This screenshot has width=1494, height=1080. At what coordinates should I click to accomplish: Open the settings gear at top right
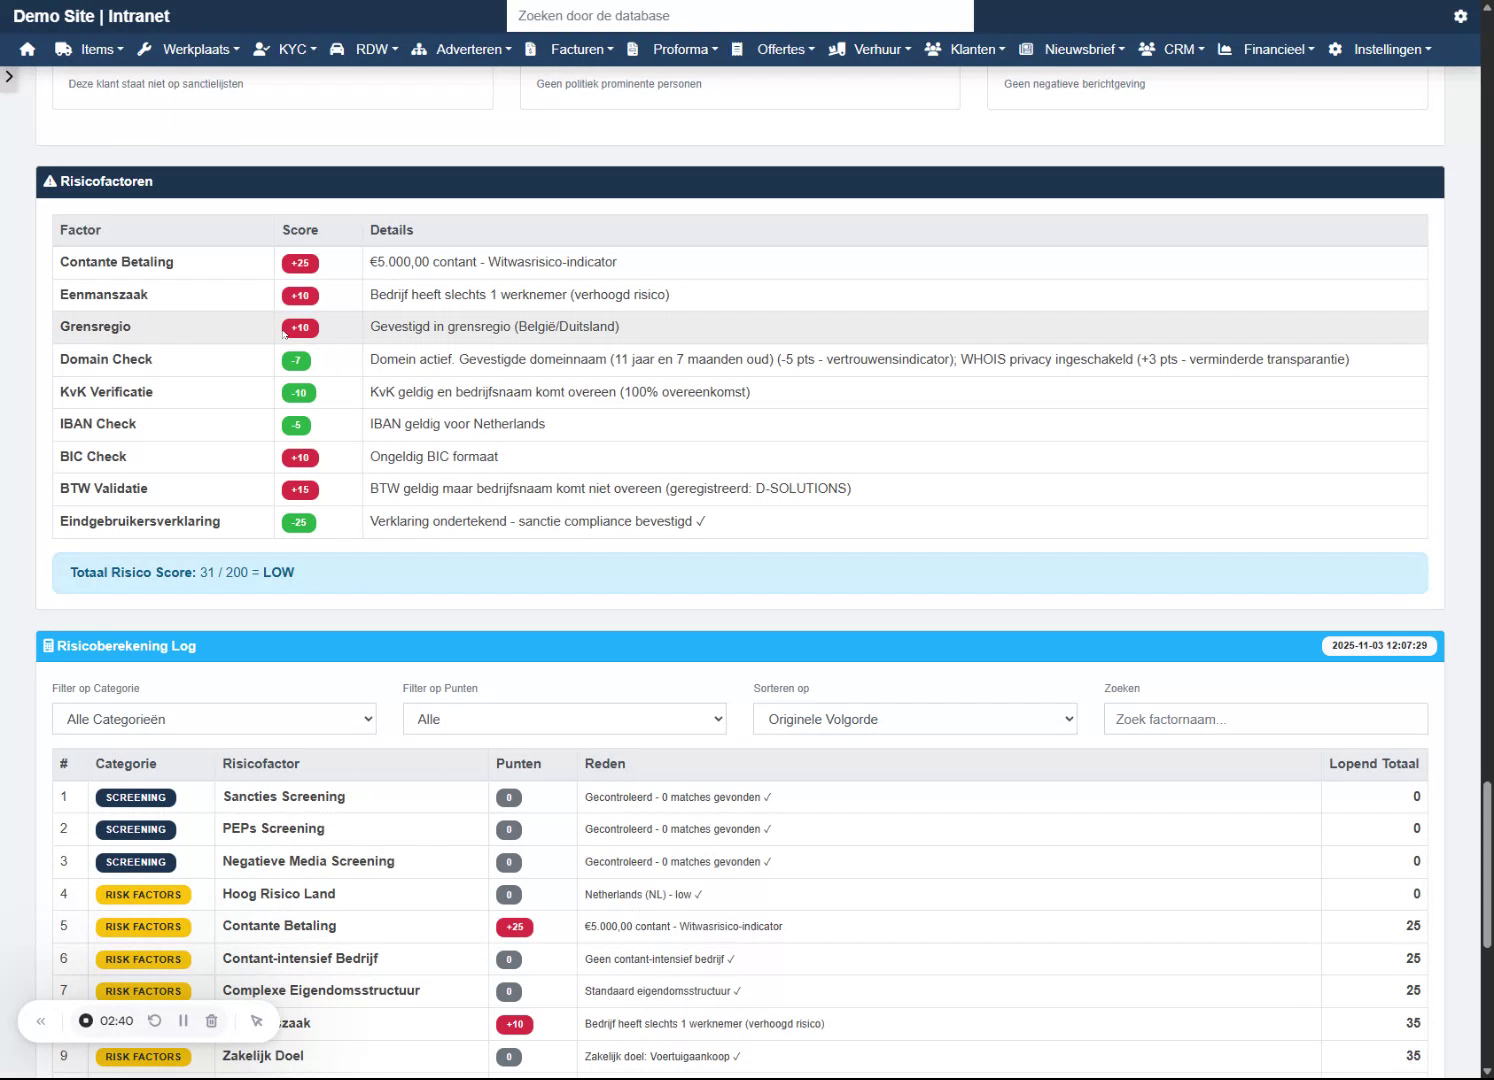pos(1460,16)
